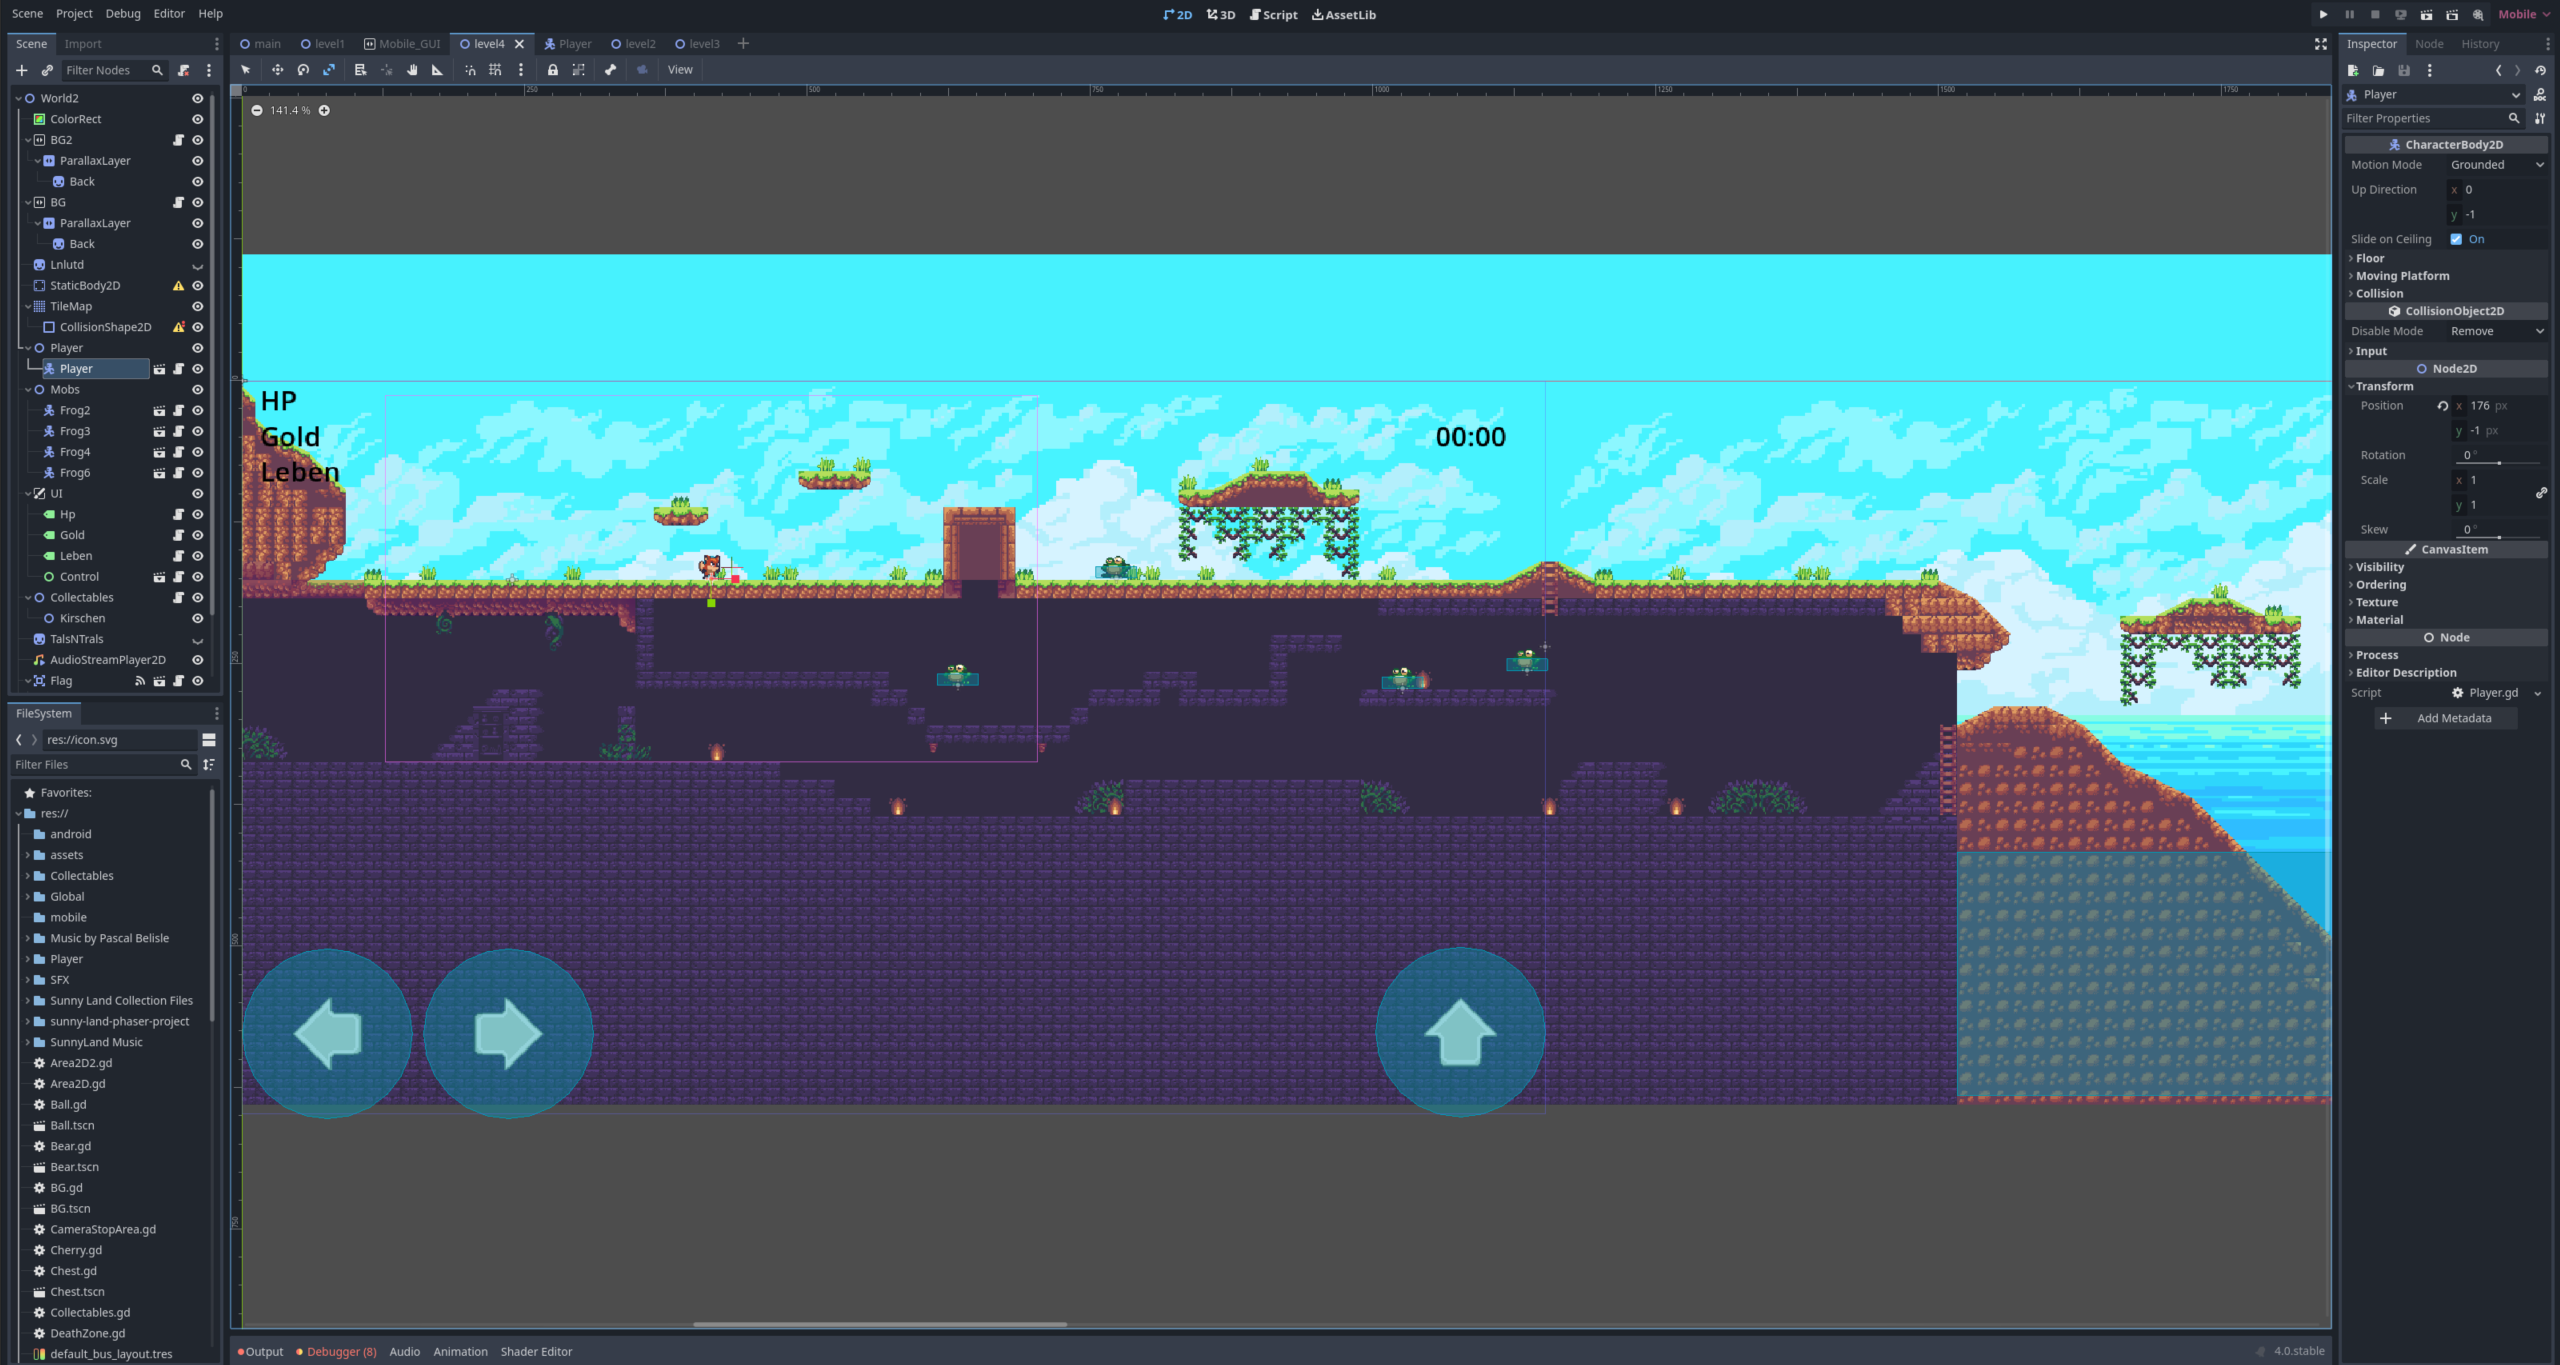
Task: Toggle grid snapping in viewport toolbar
Action: (495, 70)
